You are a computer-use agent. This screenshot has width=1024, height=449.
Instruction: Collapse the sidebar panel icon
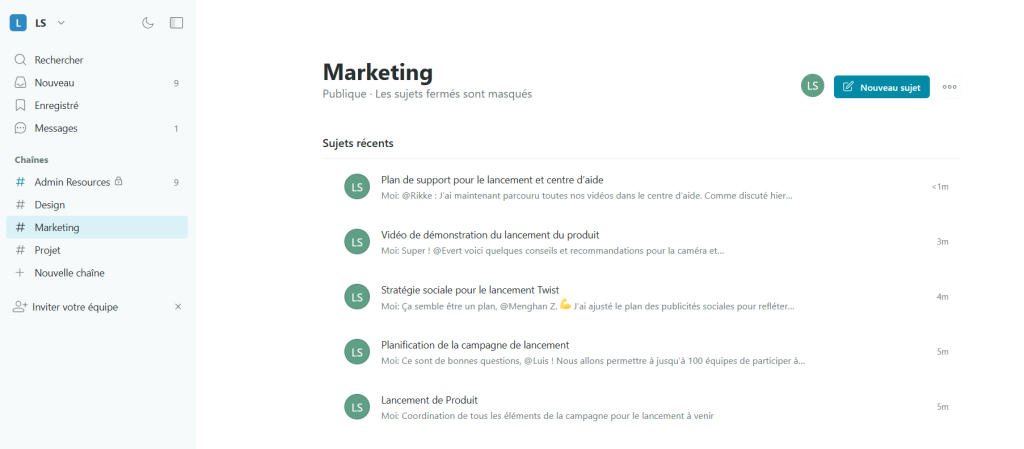pyautogui.click(x=176, y=22)
